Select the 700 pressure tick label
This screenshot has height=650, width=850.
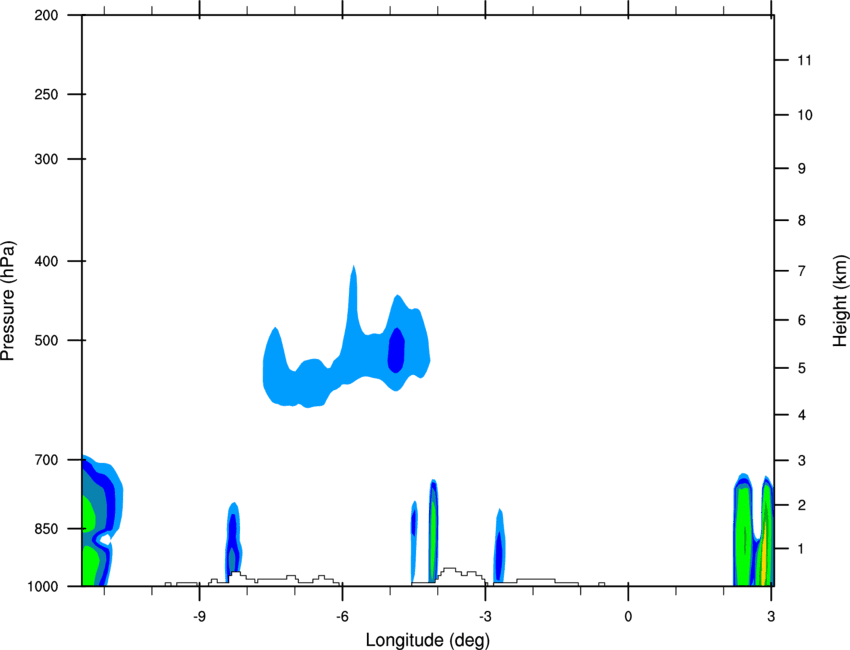[x=46, y=460]
